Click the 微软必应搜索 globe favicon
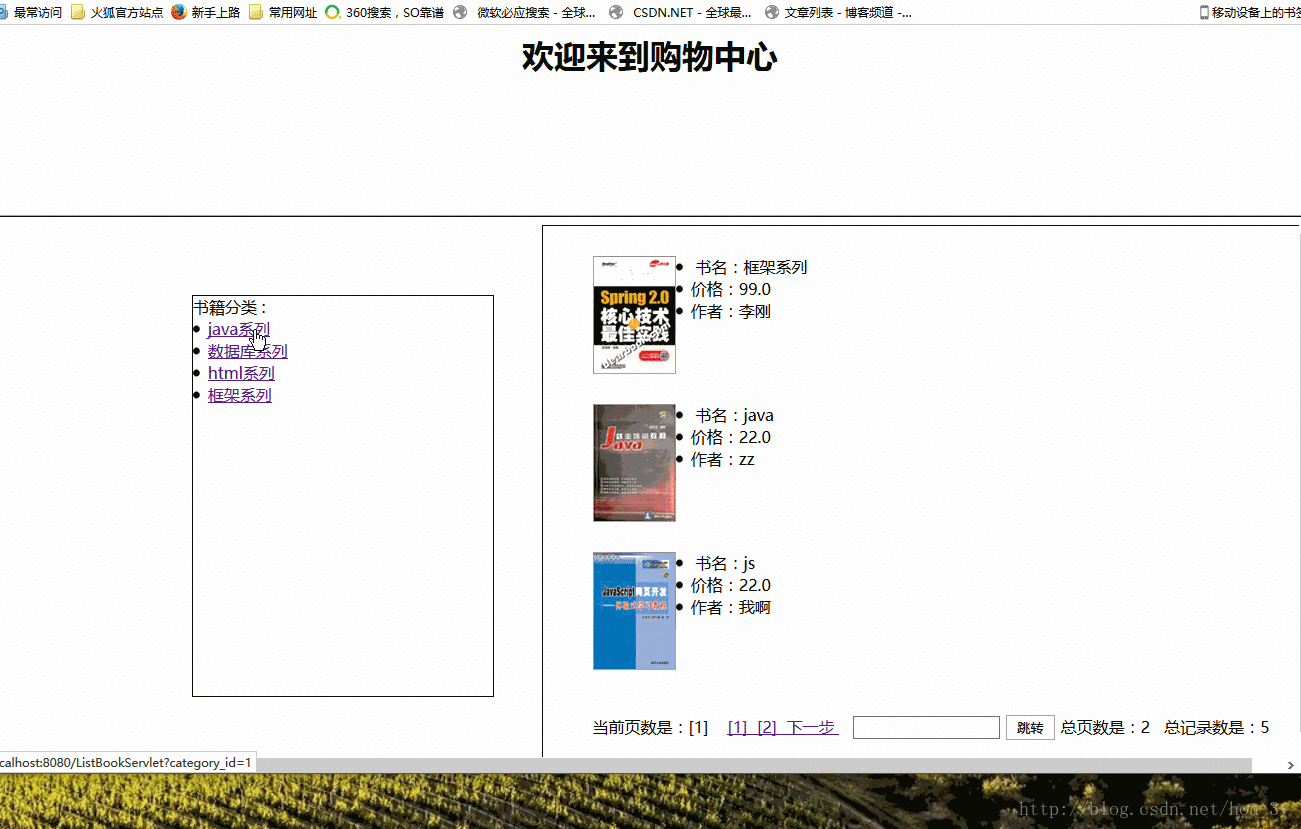 [x=459, y=12]
